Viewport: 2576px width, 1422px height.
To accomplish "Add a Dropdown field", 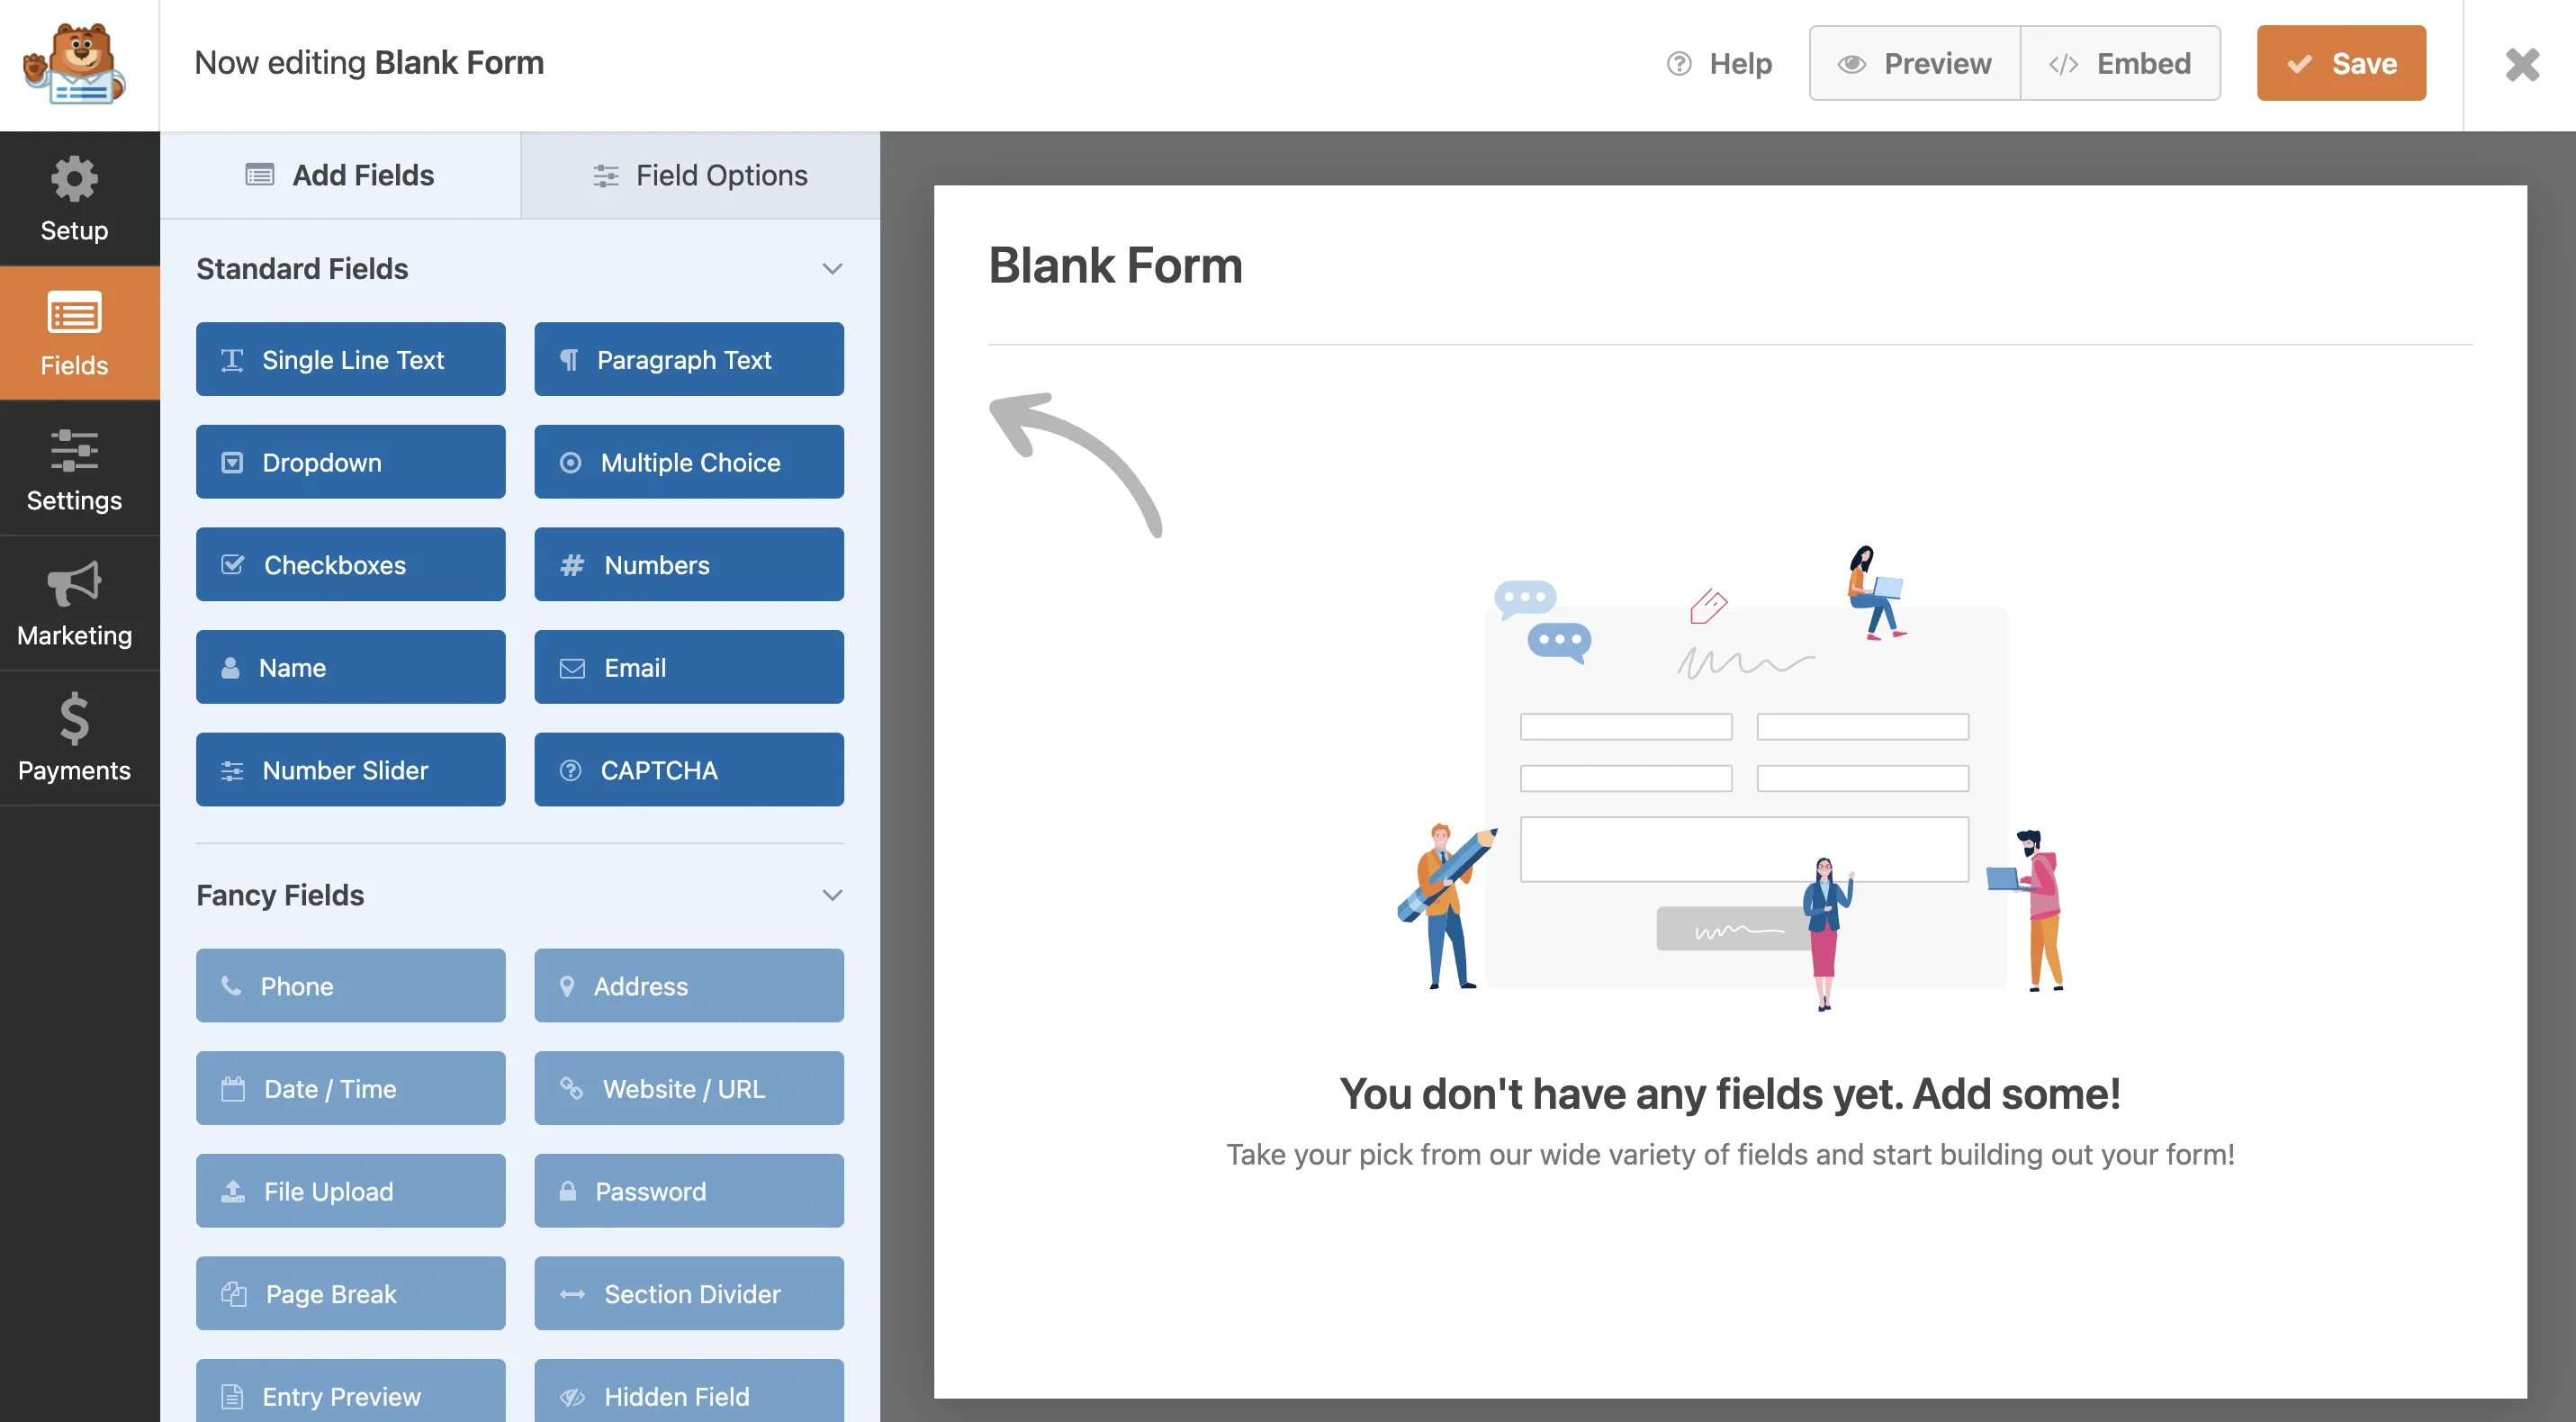I will (x=350, y=462).
